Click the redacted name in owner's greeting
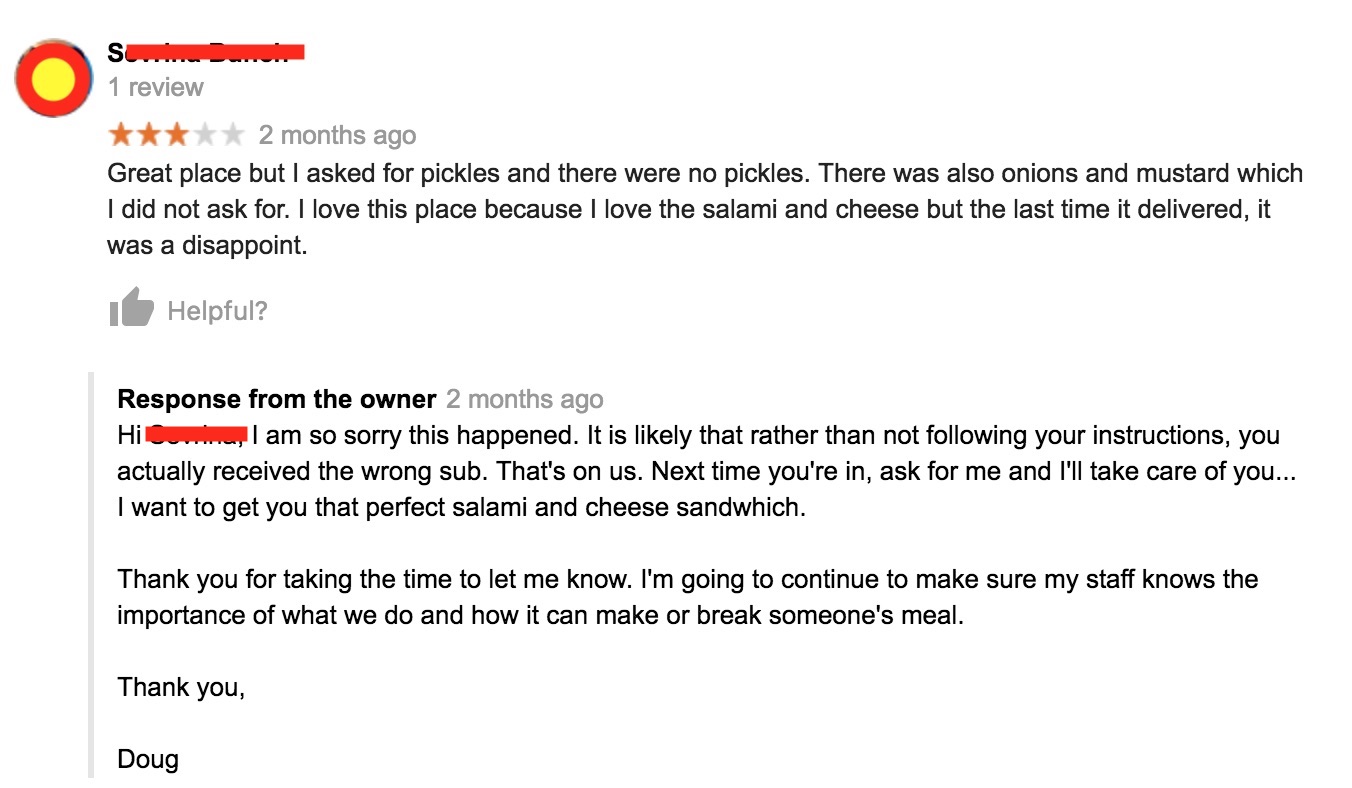The image size is (1352, 788). (x=196, y=435)
